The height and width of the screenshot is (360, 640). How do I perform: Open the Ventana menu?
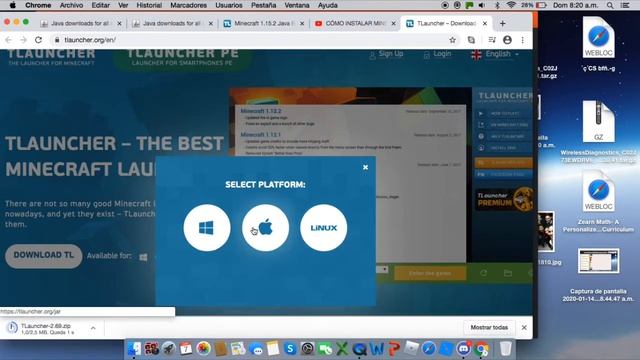297,5
